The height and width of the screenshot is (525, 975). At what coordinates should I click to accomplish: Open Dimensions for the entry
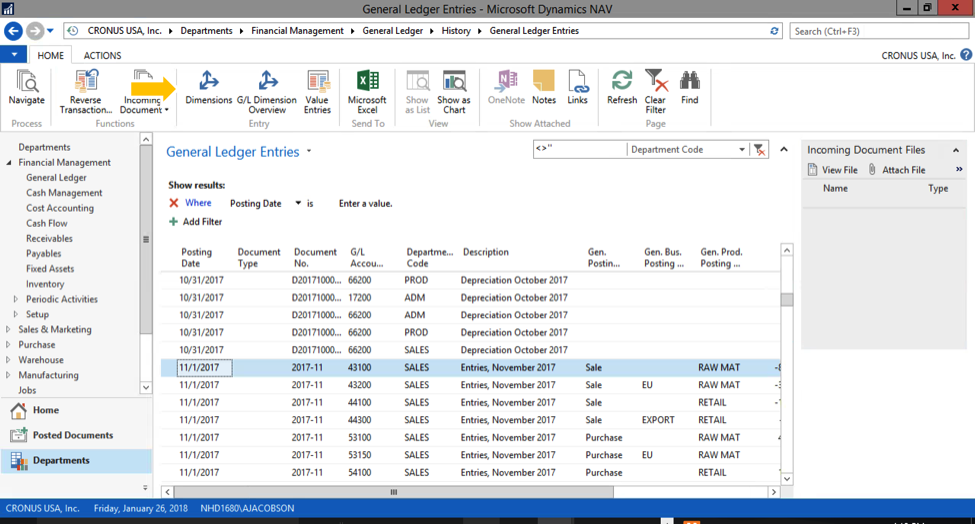(x=208, y=88)
